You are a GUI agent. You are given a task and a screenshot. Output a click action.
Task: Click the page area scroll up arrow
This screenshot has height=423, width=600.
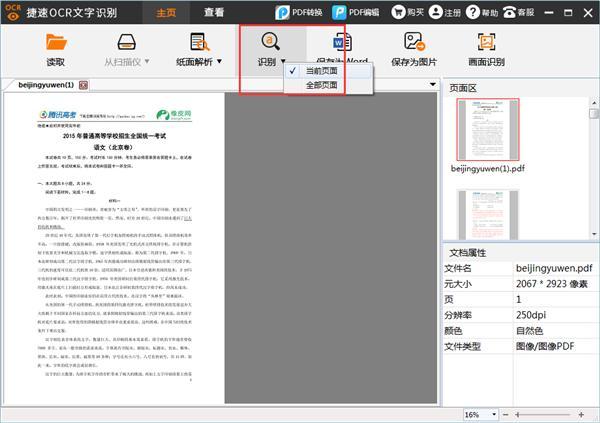[594, 103]
